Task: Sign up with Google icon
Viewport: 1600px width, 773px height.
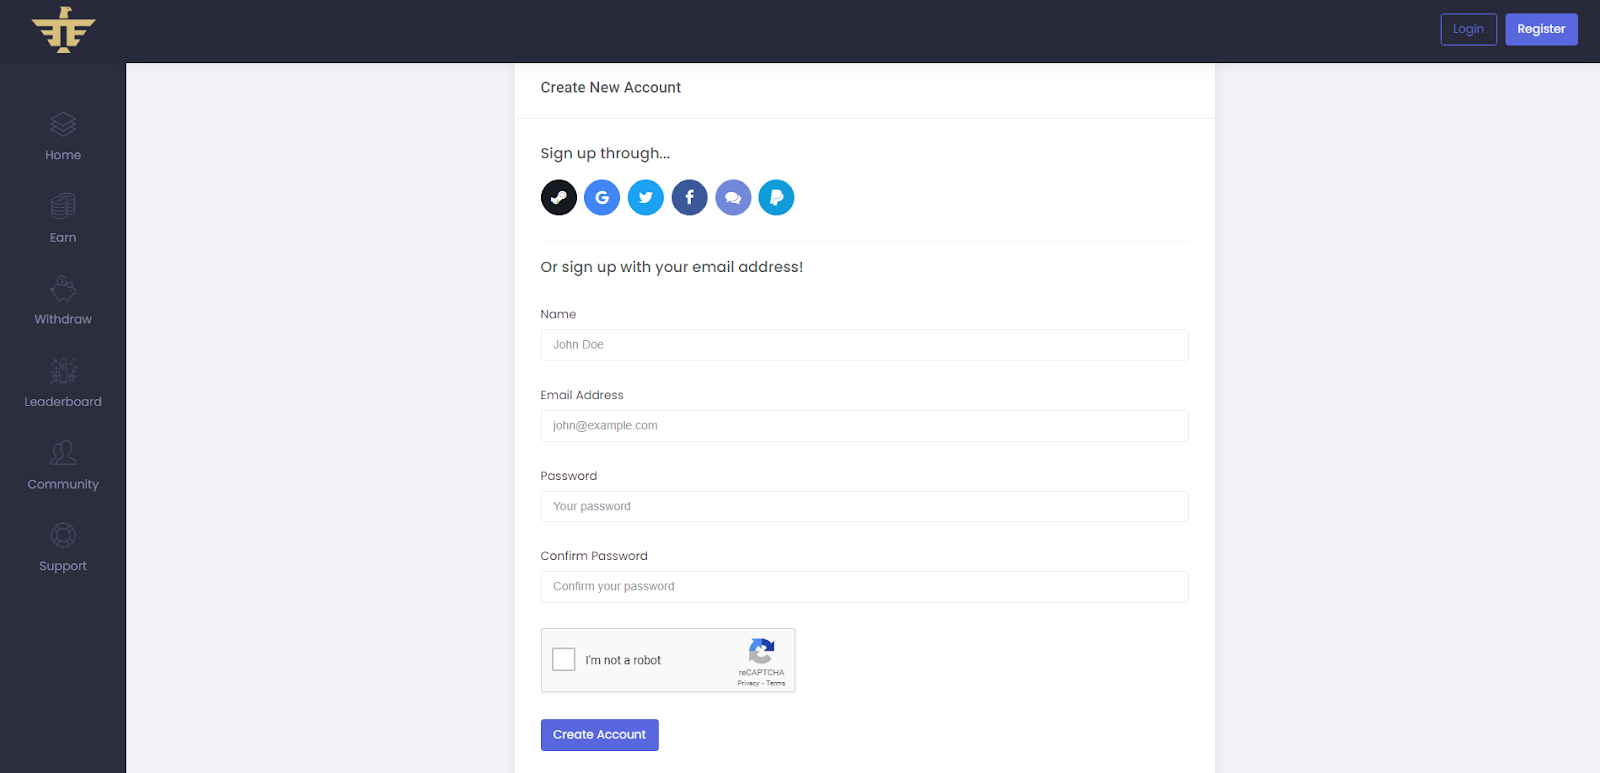Action: coord(602,197)
